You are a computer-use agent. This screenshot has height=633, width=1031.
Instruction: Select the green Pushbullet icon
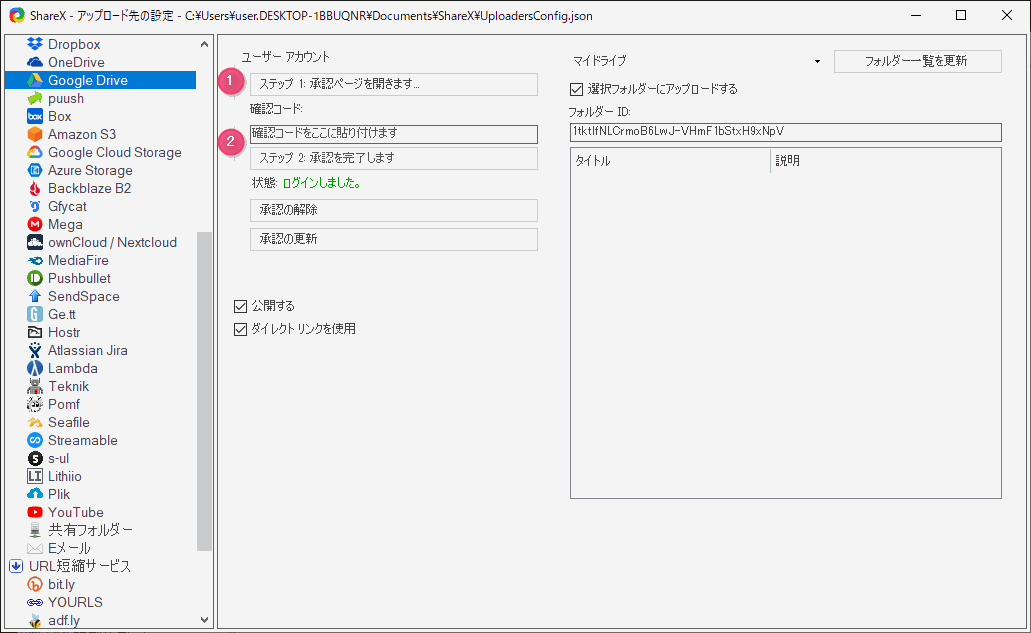35,278
